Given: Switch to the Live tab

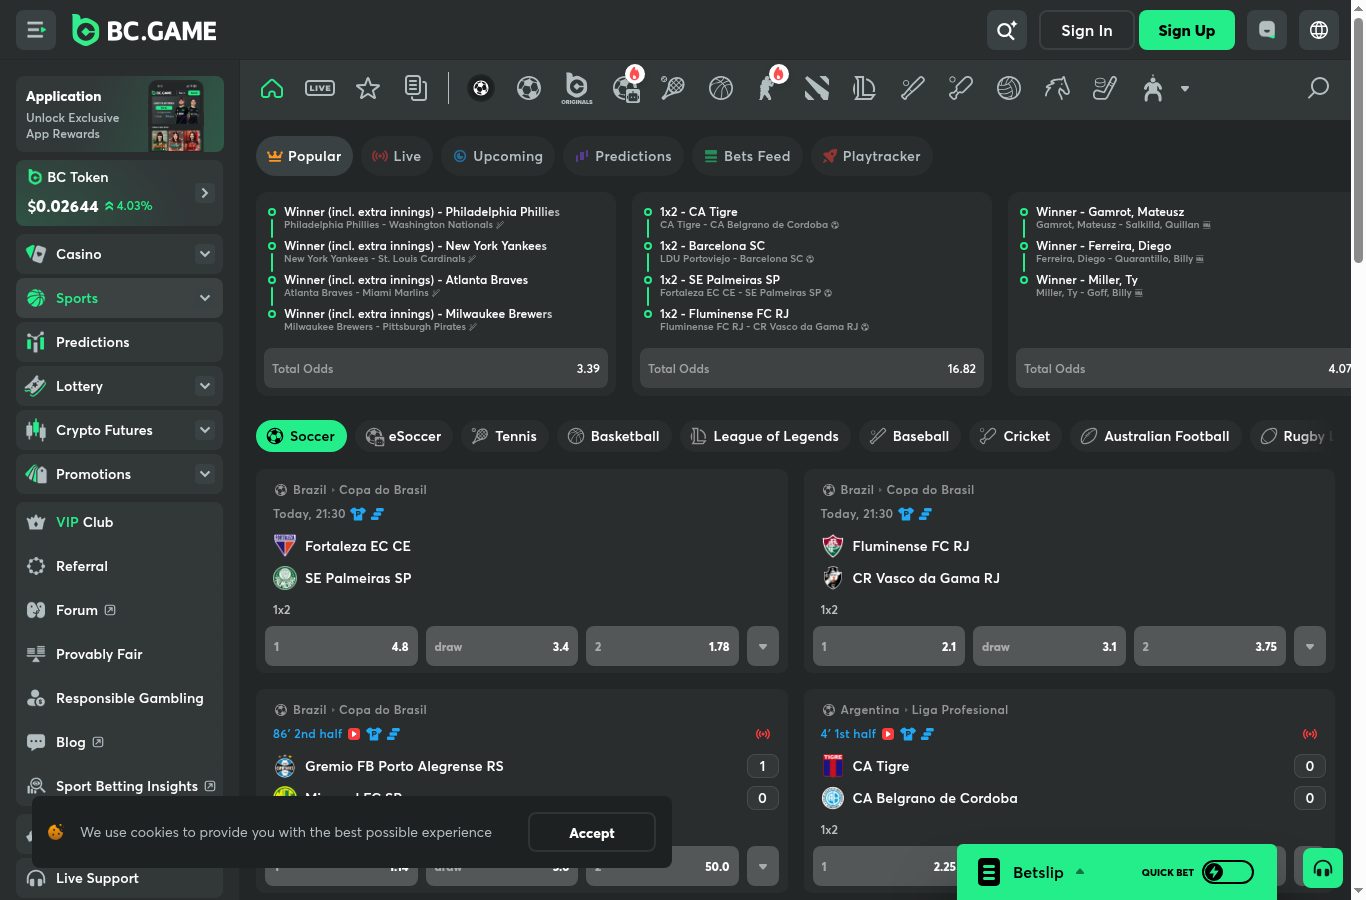Looking at the screenshot, I should pos(396,156).
